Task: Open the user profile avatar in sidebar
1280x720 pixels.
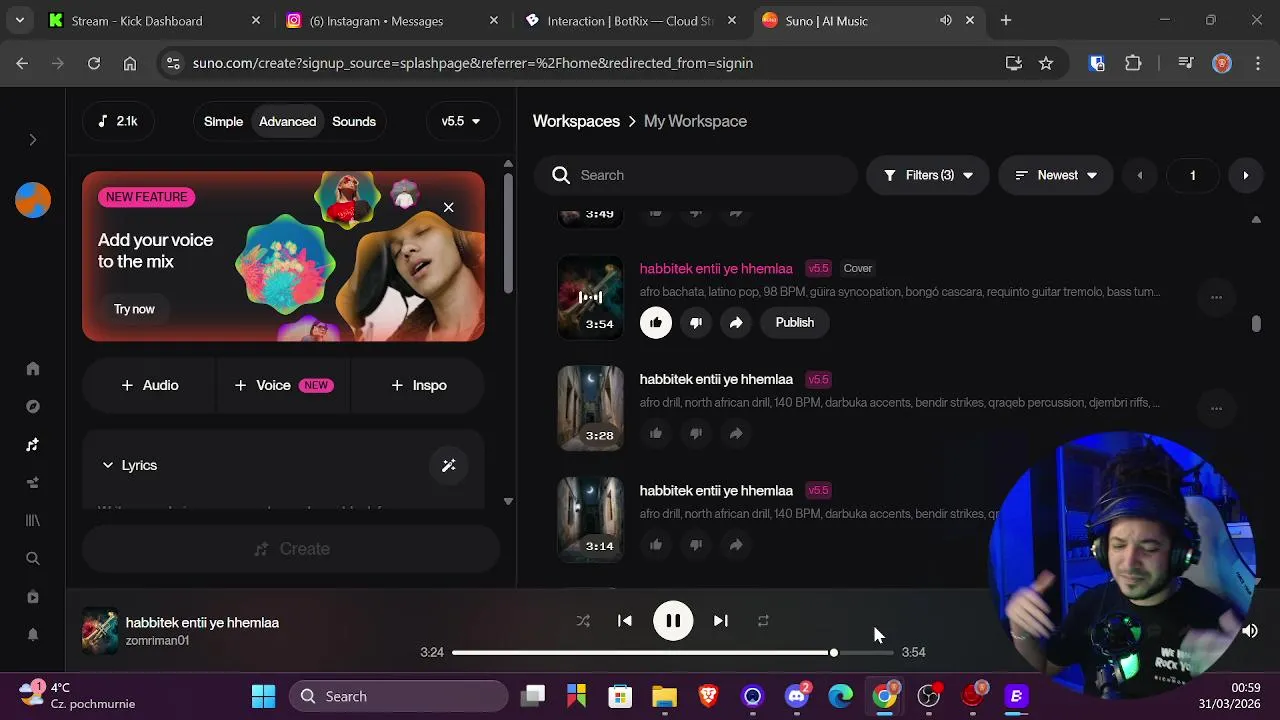Action: pos(33,200)
